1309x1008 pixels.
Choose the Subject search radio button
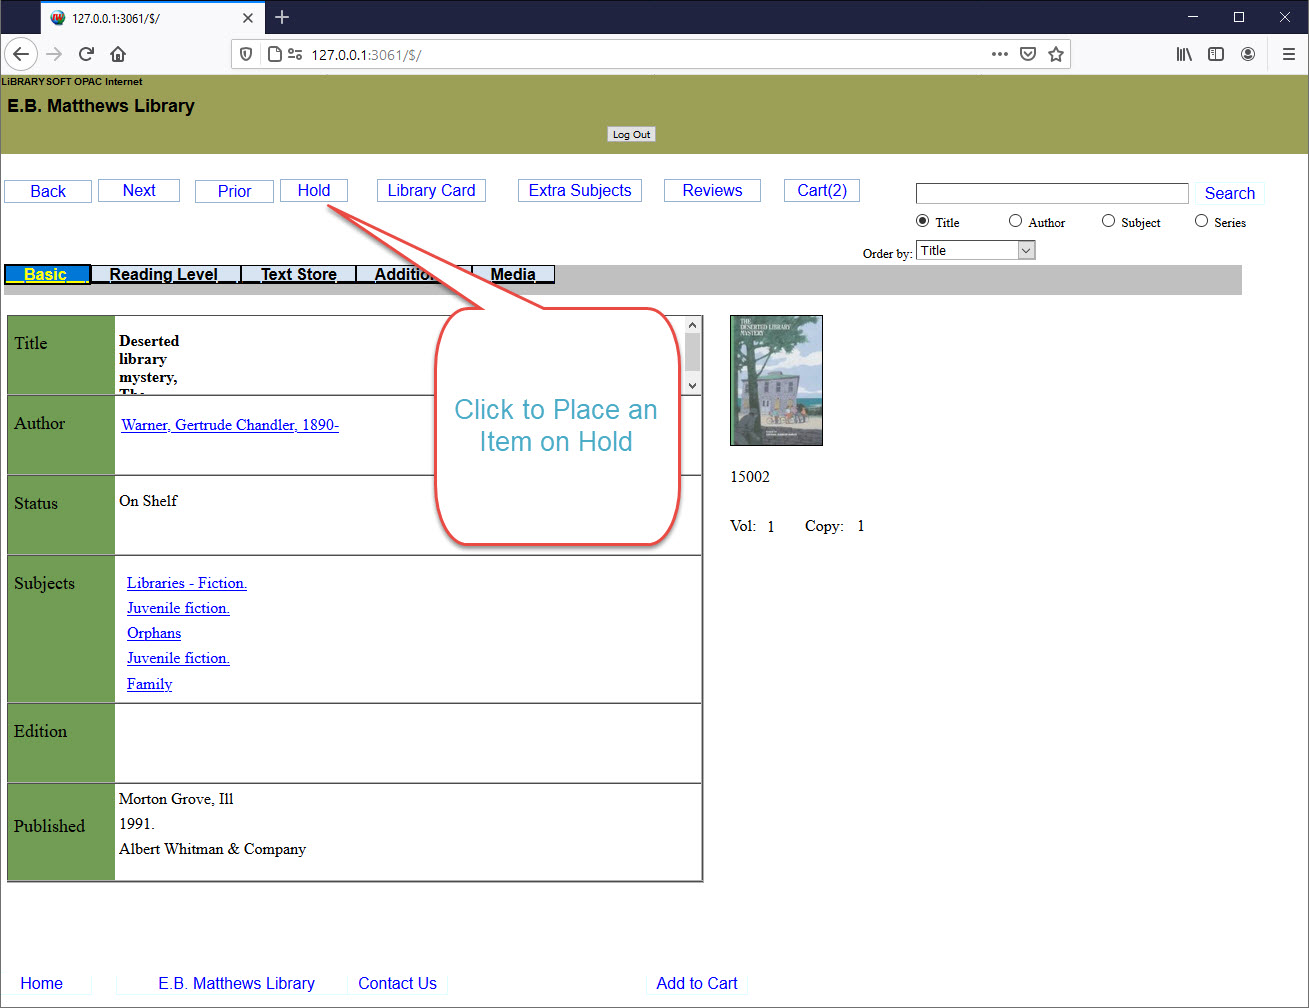pyautogui.click(x=1108, y=221)
